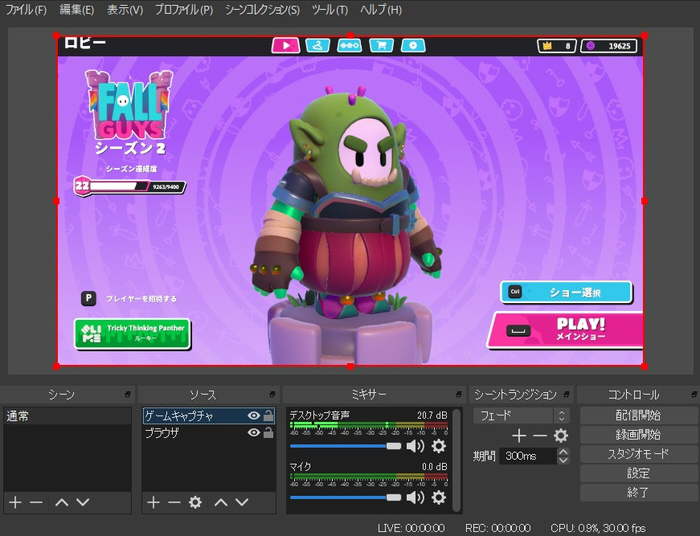Add a source with the plus icon

pyautogui.click(x=153, y=503)
